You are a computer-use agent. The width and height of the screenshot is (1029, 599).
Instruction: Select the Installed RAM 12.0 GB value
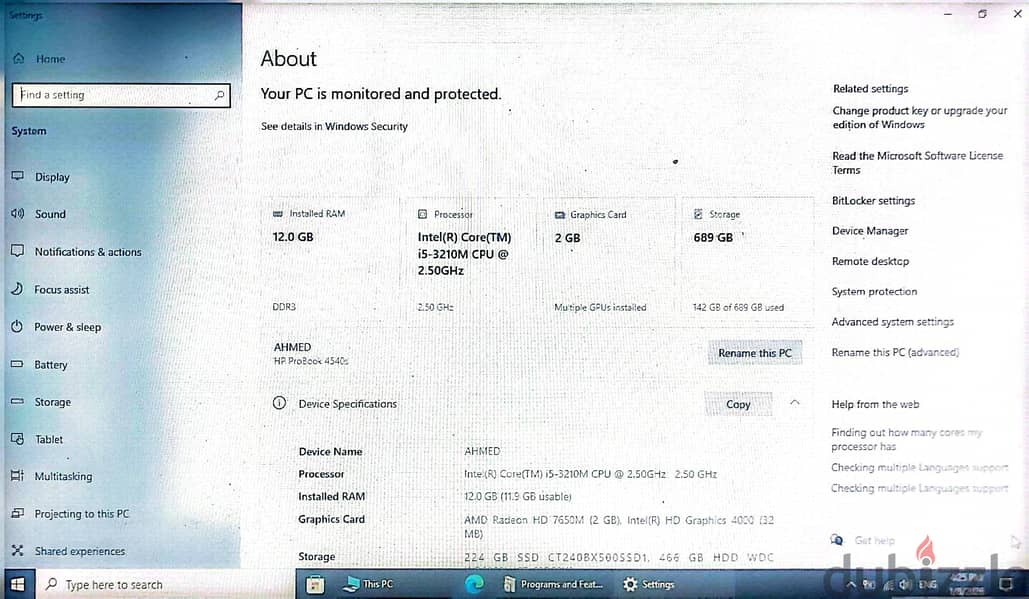point(518,497)
